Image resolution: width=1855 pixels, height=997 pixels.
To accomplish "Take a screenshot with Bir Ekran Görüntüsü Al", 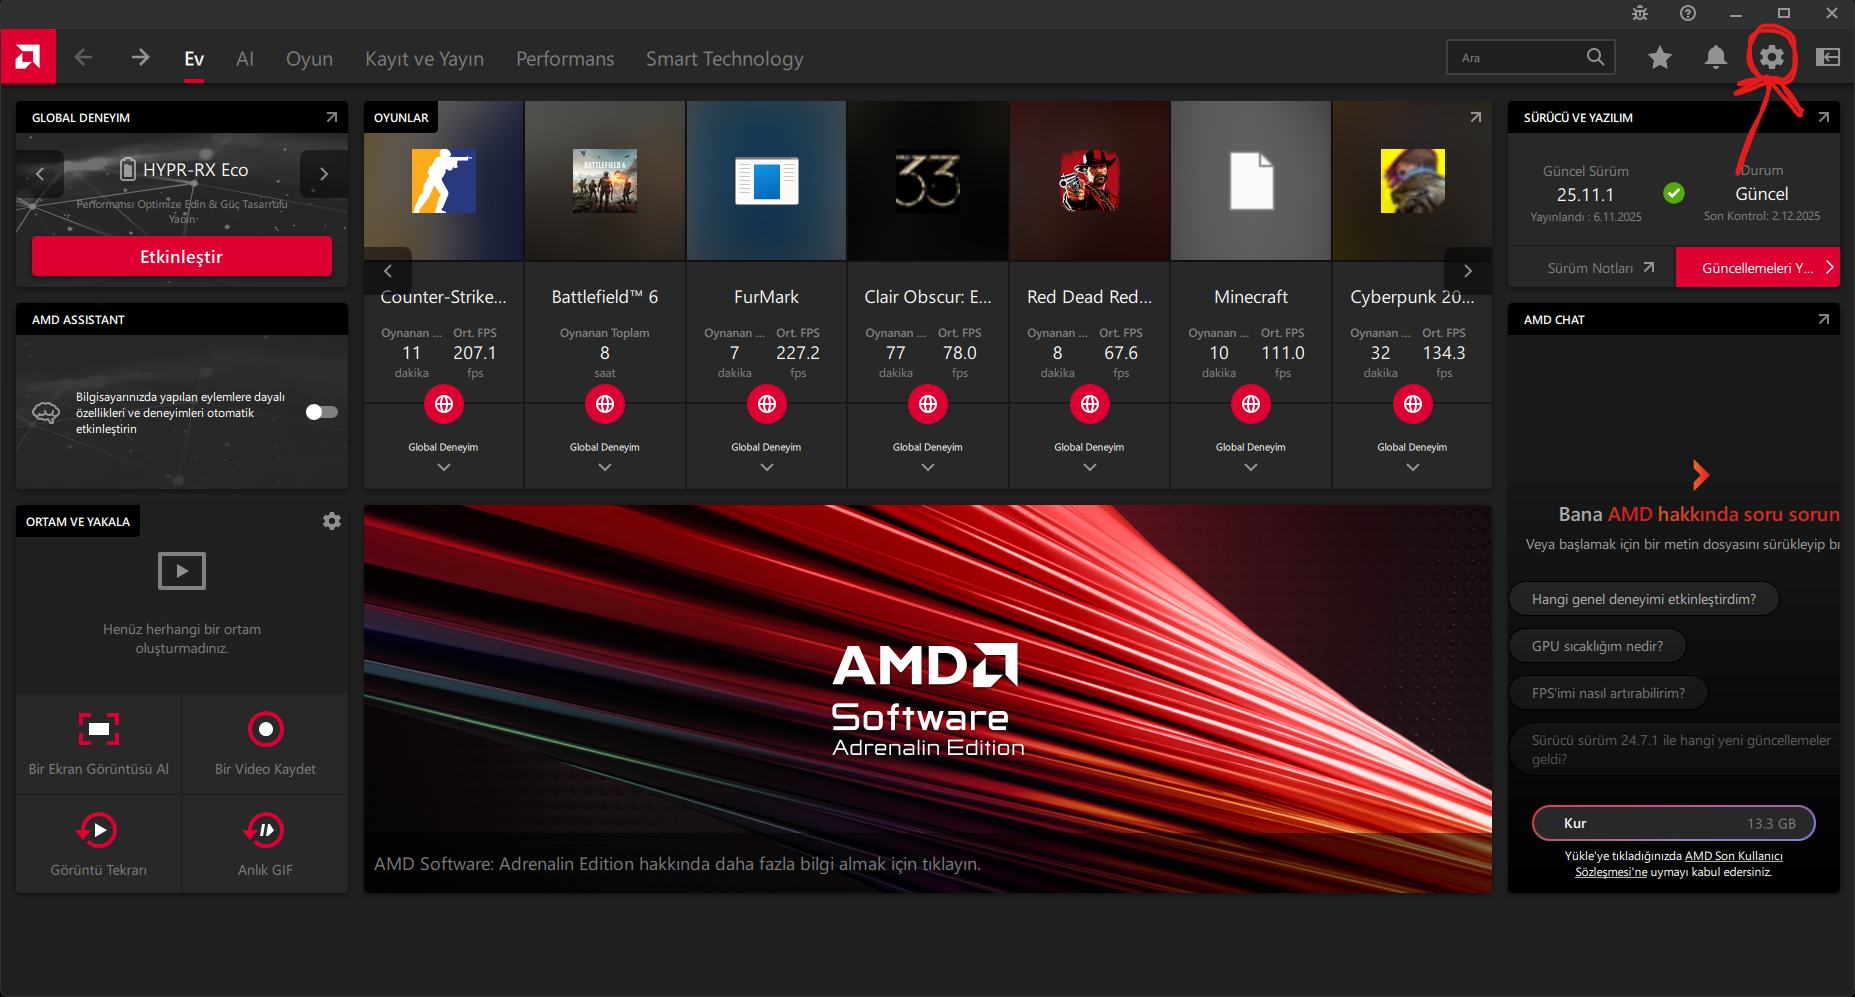I will [x=99, y=744].
